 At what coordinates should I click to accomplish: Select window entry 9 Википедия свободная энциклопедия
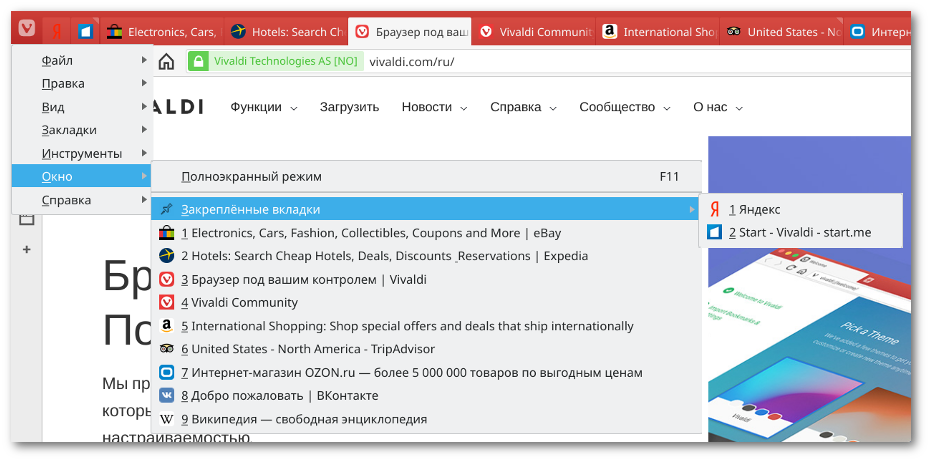(426, 419)
